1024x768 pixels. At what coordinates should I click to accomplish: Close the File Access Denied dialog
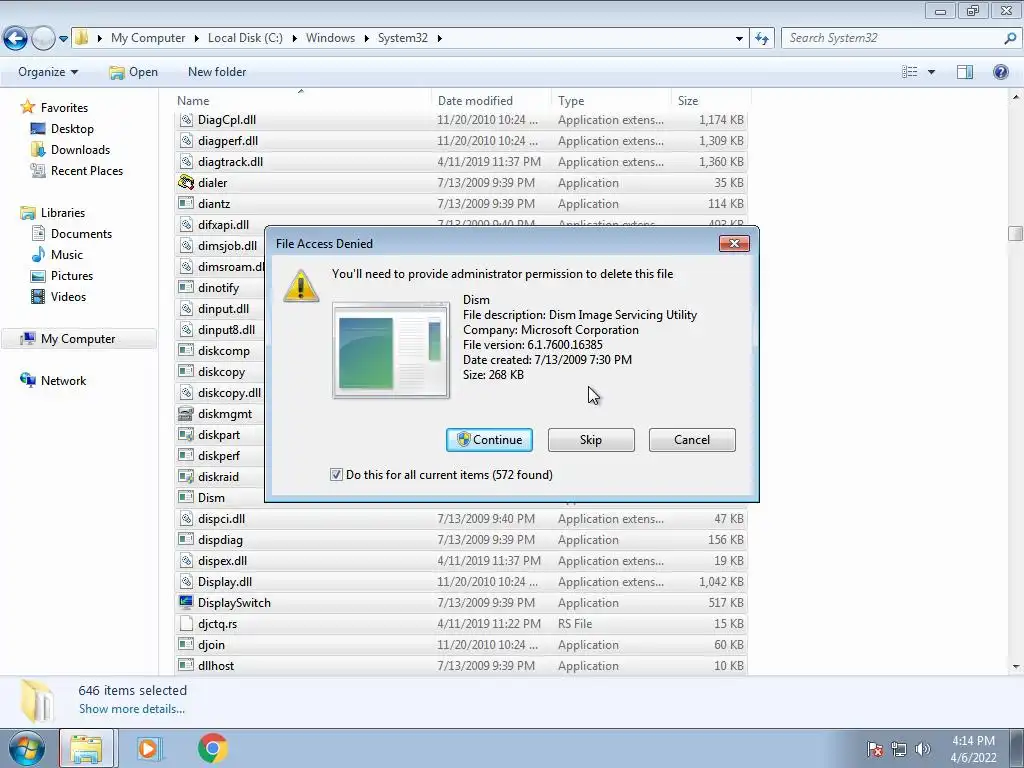(734, 244)
